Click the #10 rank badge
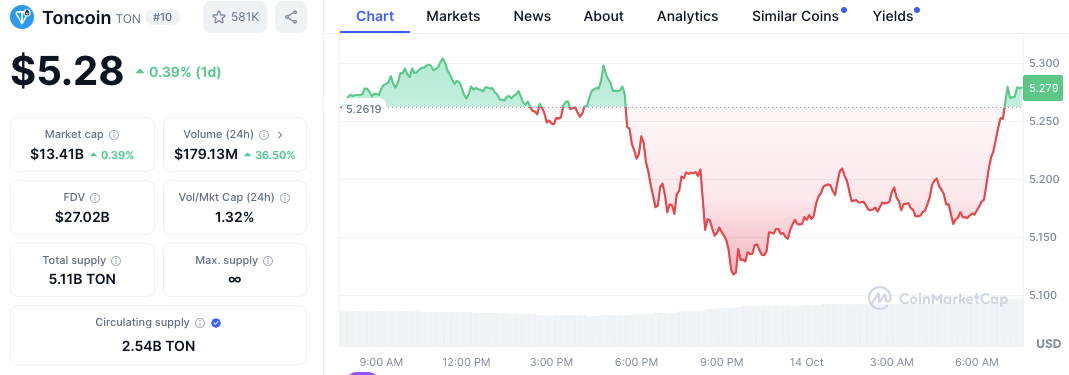 [163, 18]
